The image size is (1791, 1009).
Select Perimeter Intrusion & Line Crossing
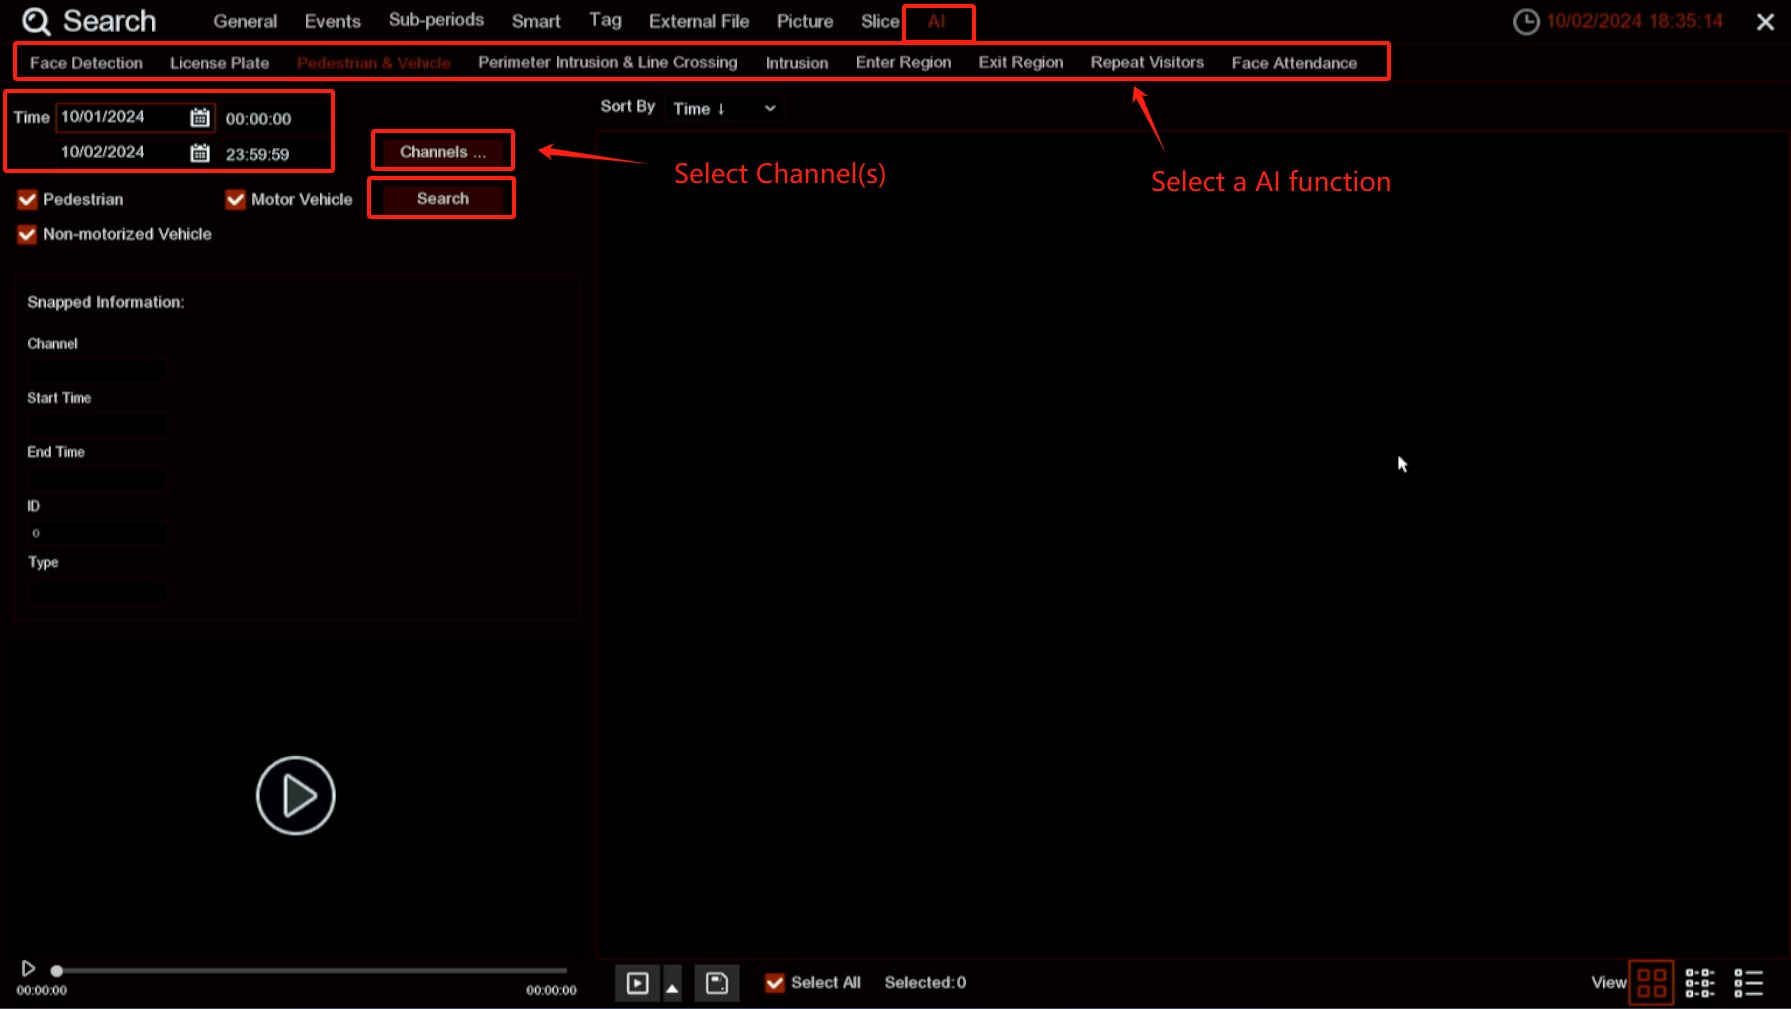point(607,62)
